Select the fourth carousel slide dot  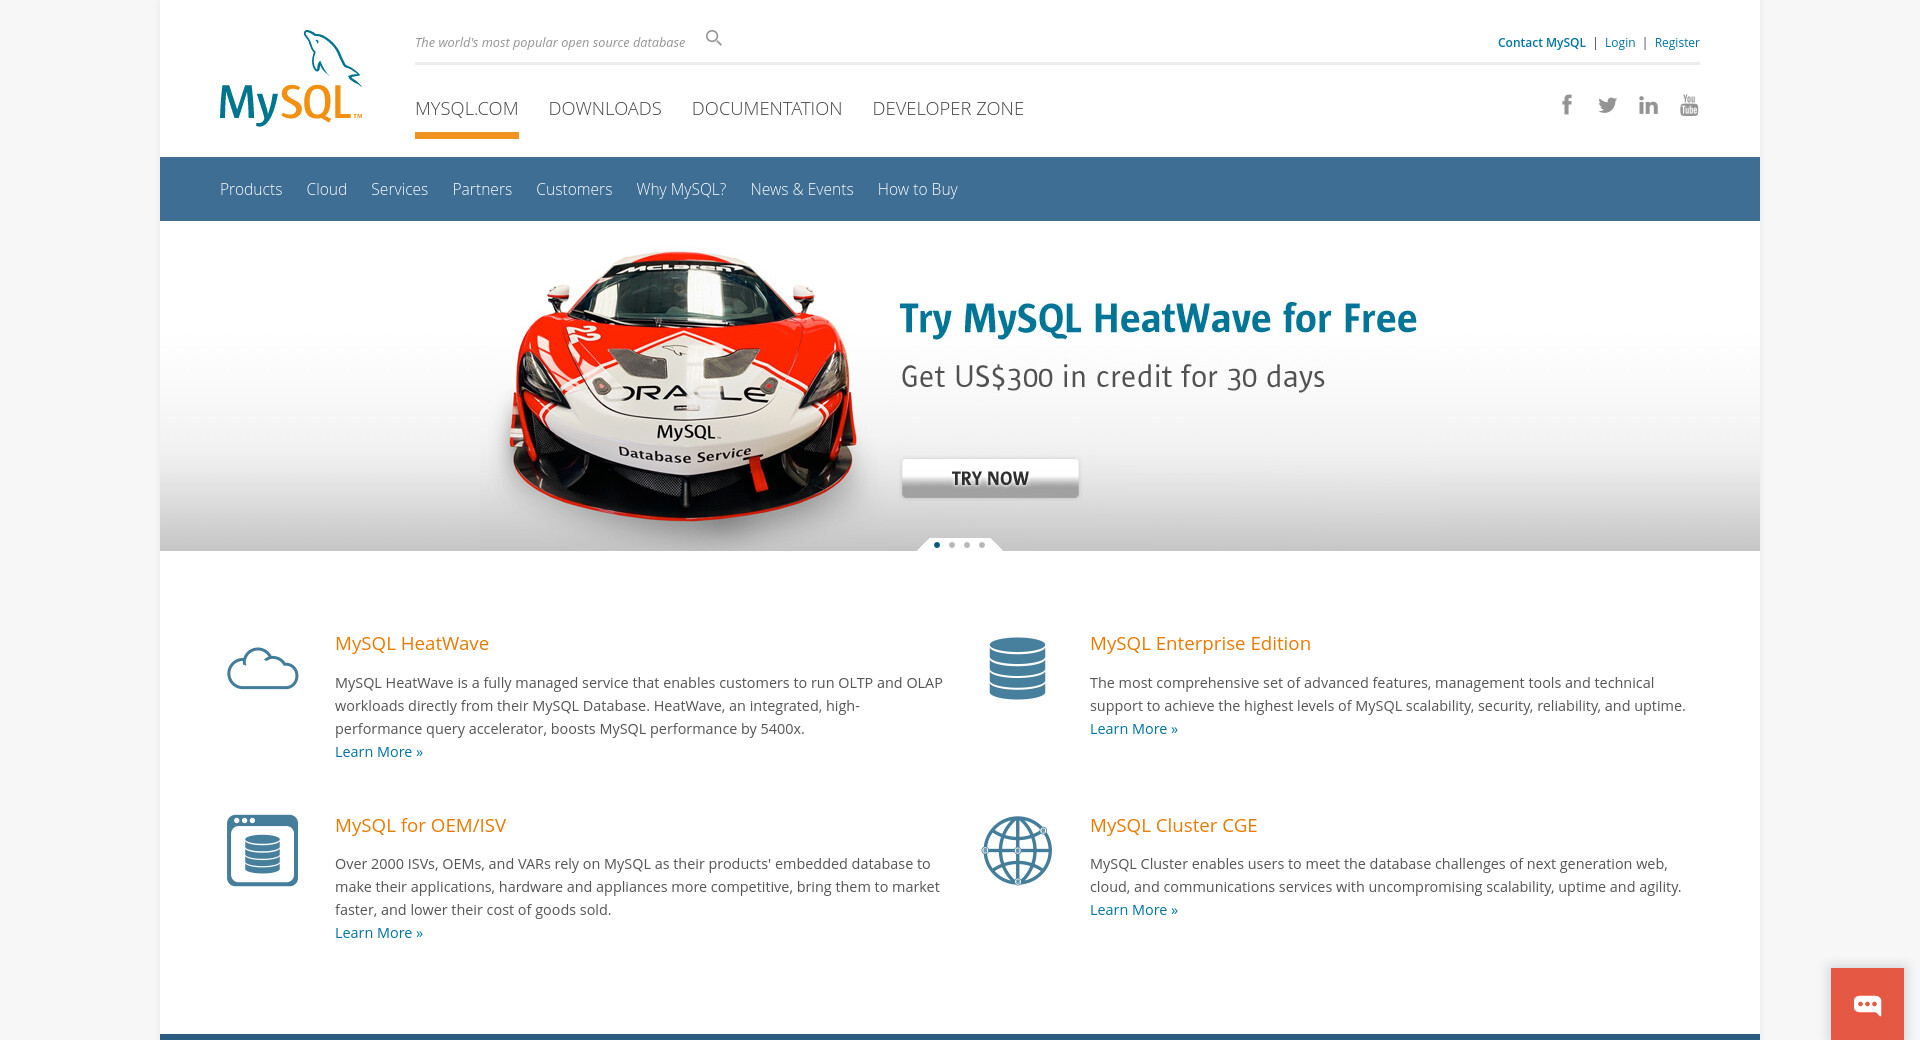click(x=982, y=545)
